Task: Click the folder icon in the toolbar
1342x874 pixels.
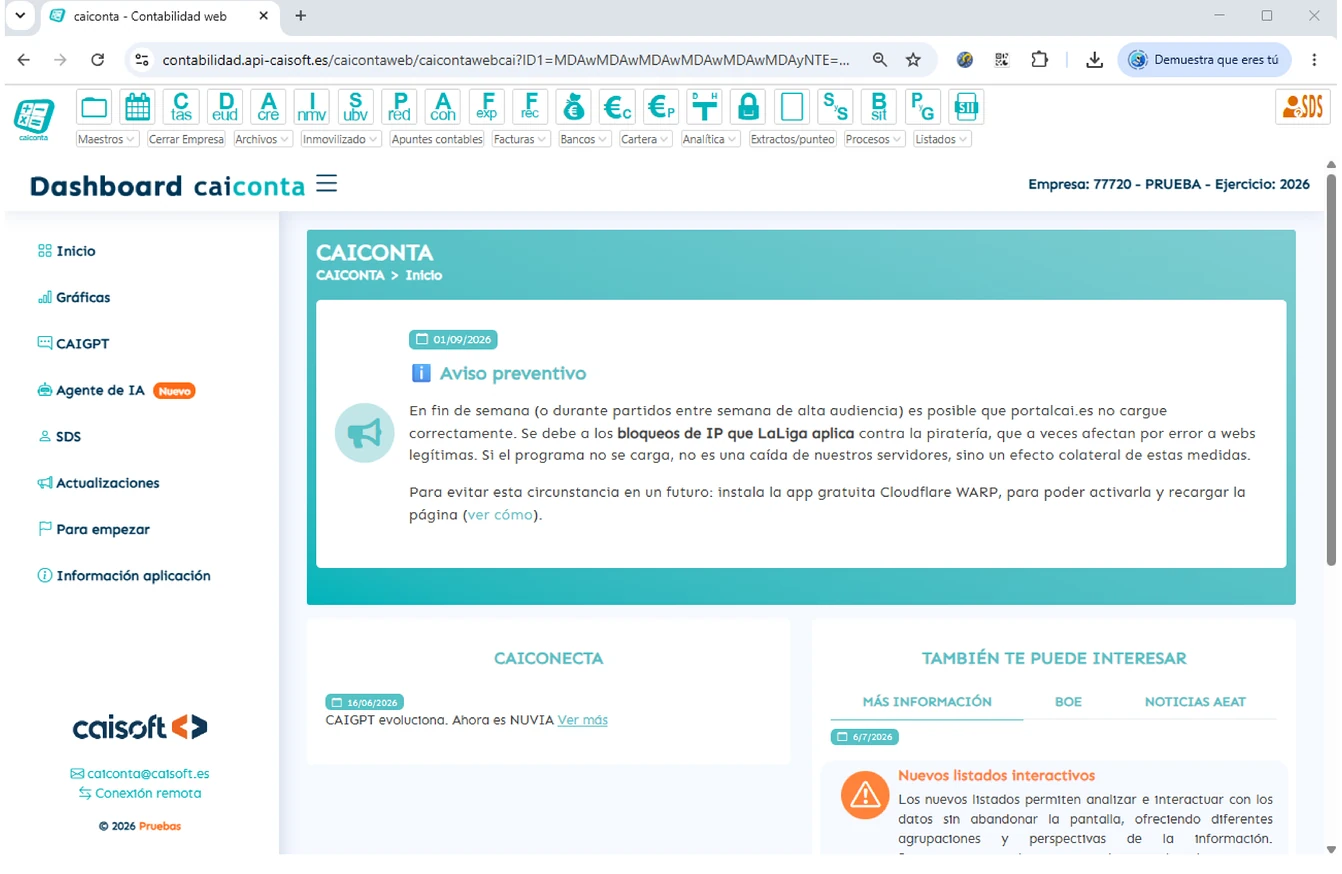Action: tap(94, 107)
